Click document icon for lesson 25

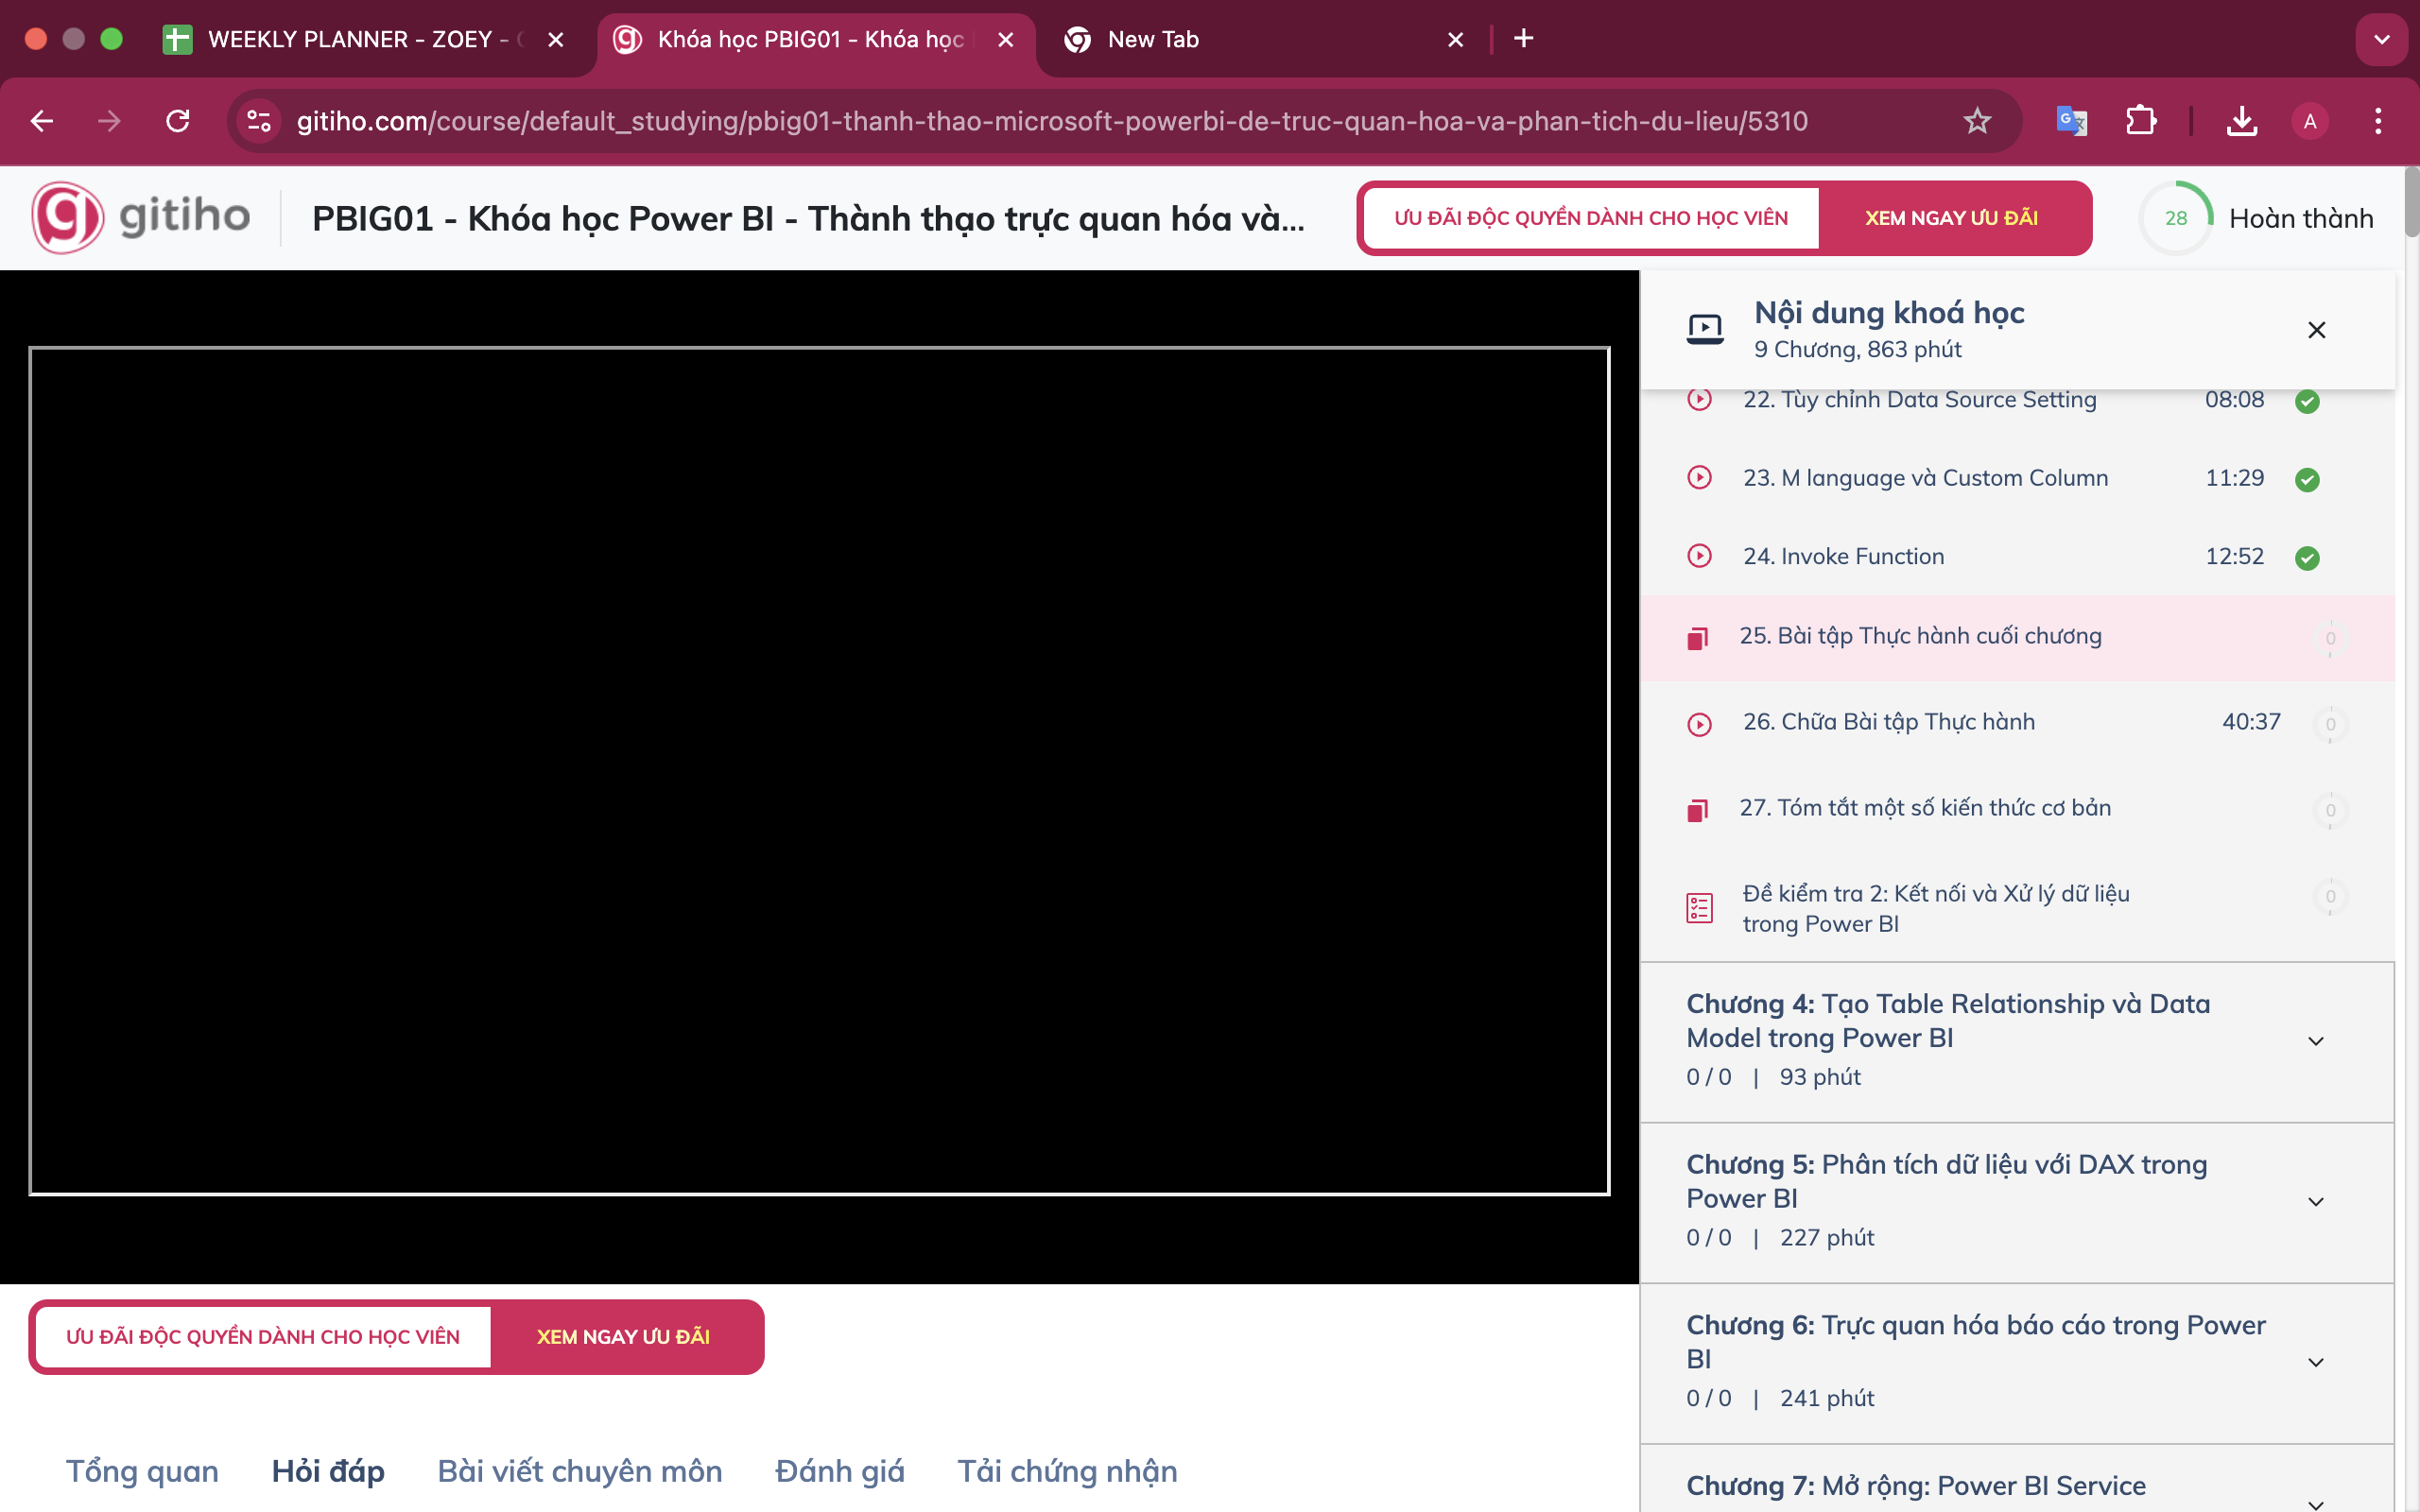click(x=1697, y=638)
